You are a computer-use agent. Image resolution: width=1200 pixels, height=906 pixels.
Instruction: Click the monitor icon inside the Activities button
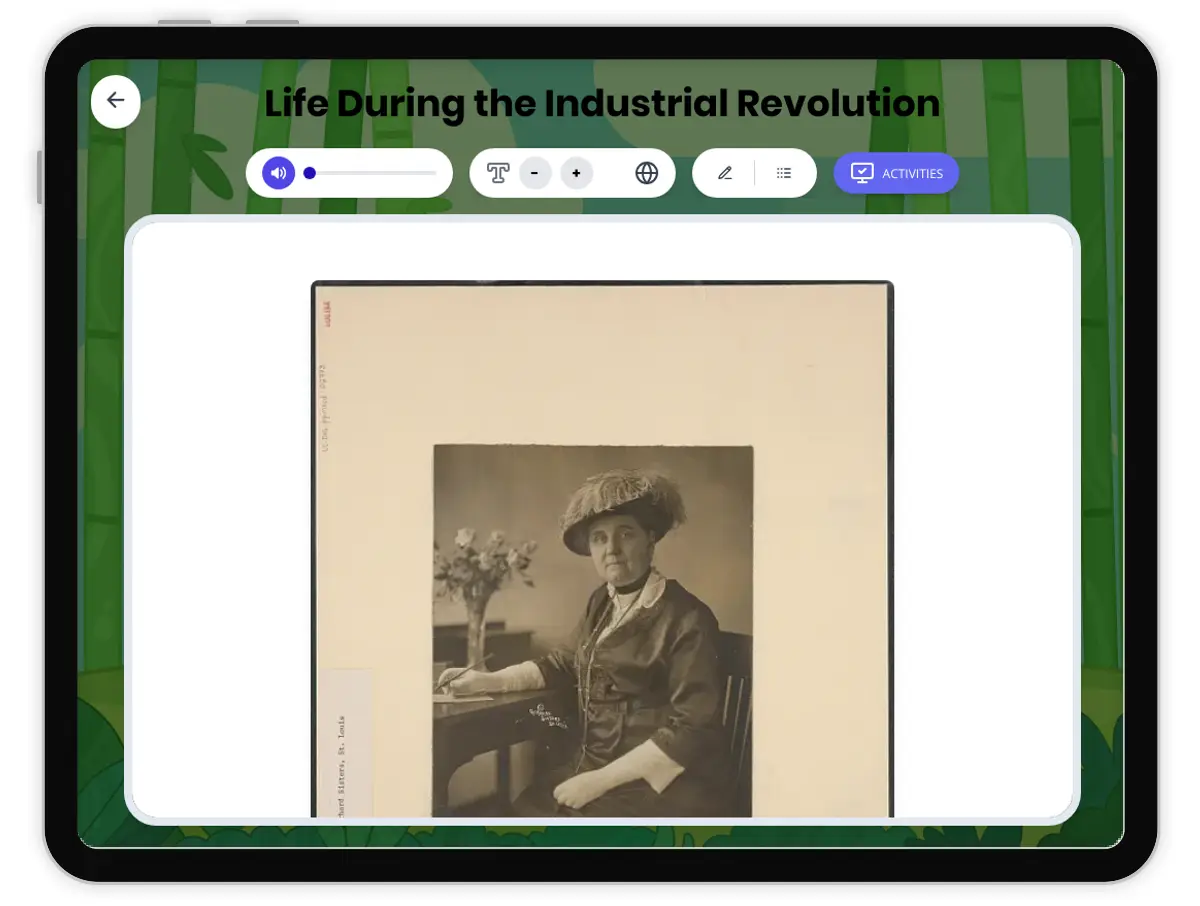pos(863,172)
